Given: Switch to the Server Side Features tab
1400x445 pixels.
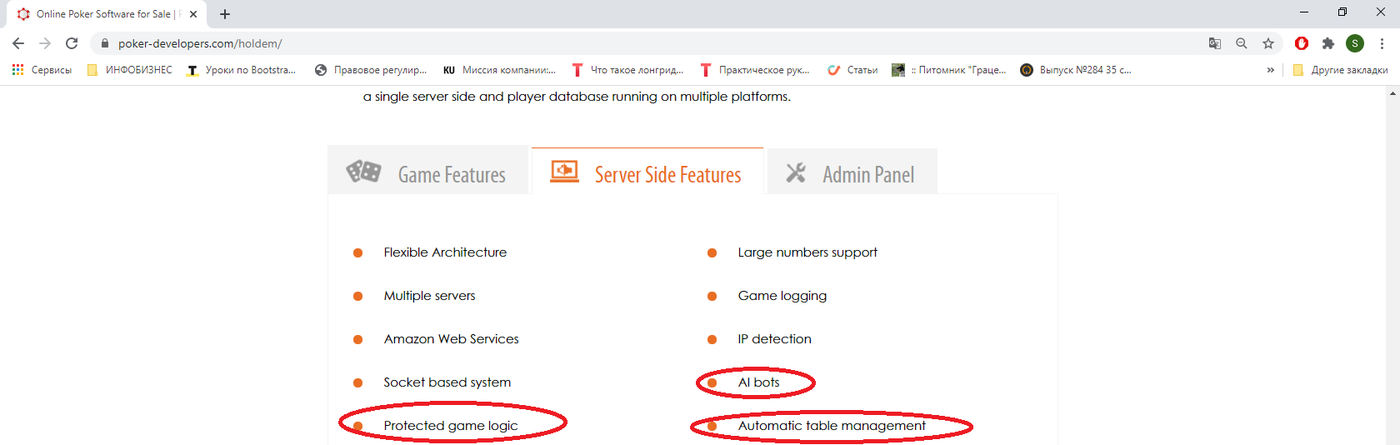Looking at the screenshot, I should (648, 172).
